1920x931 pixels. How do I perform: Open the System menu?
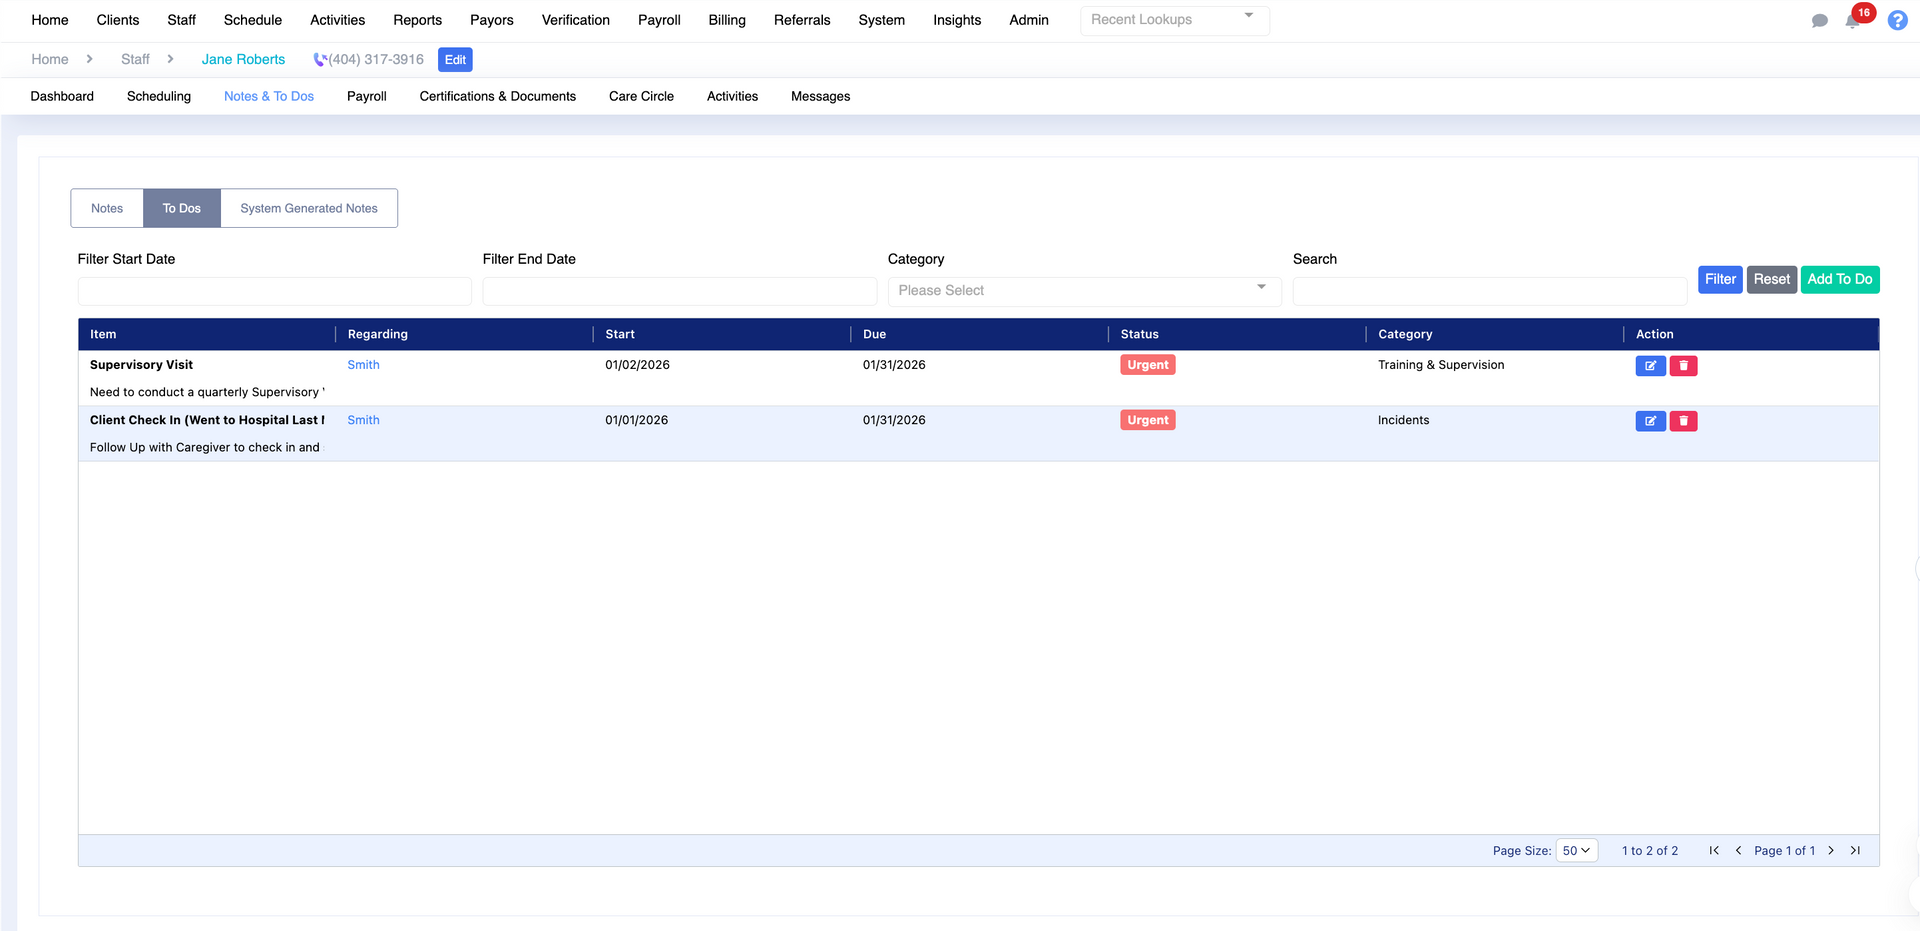pos(881,20)
